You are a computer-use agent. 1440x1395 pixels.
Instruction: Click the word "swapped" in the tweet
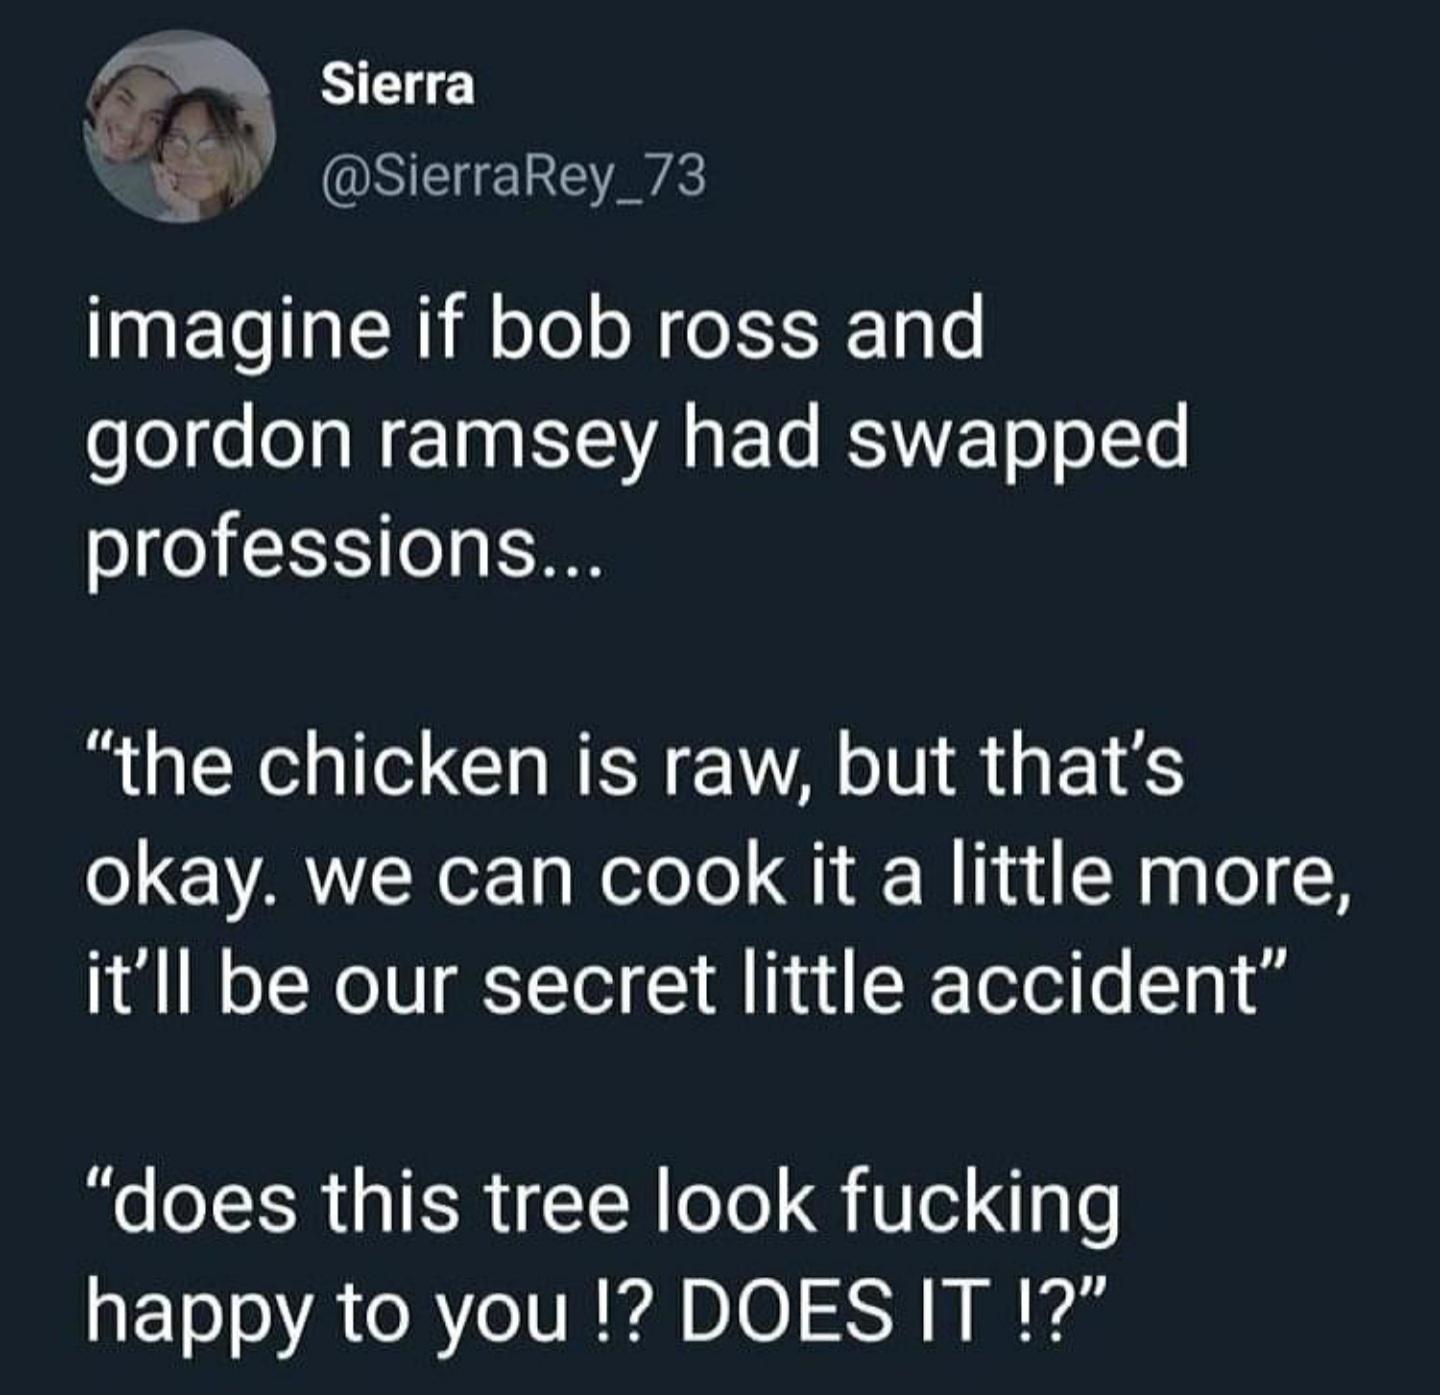(1019, 444)
